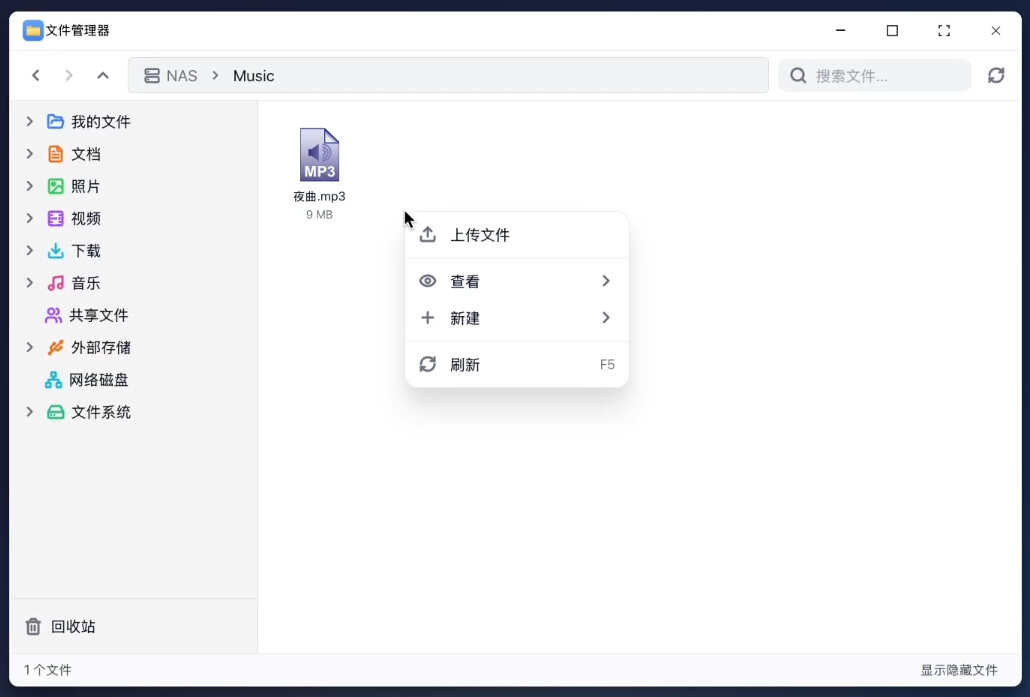Open the 查看 submenu arrow

606,281
